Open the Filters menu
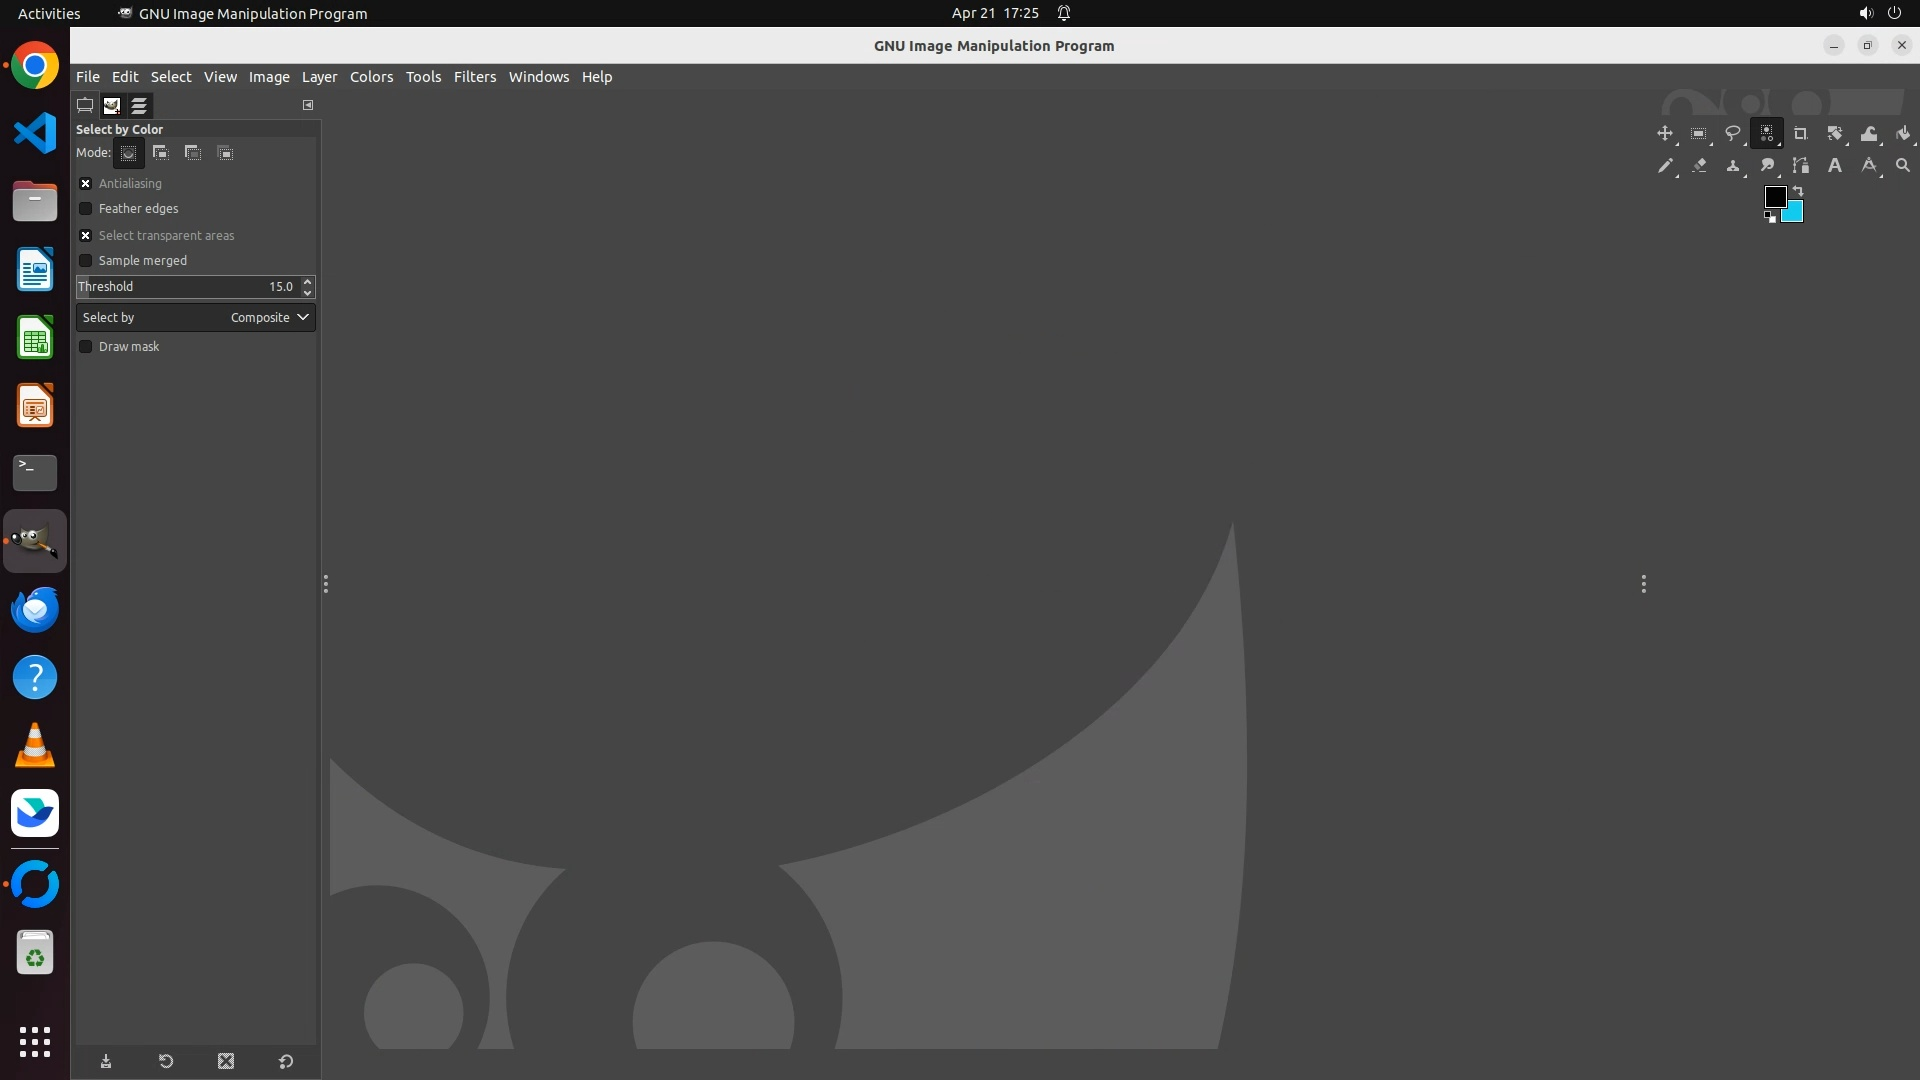Screen dimensions: 1920x1080 tap(474, 77)
